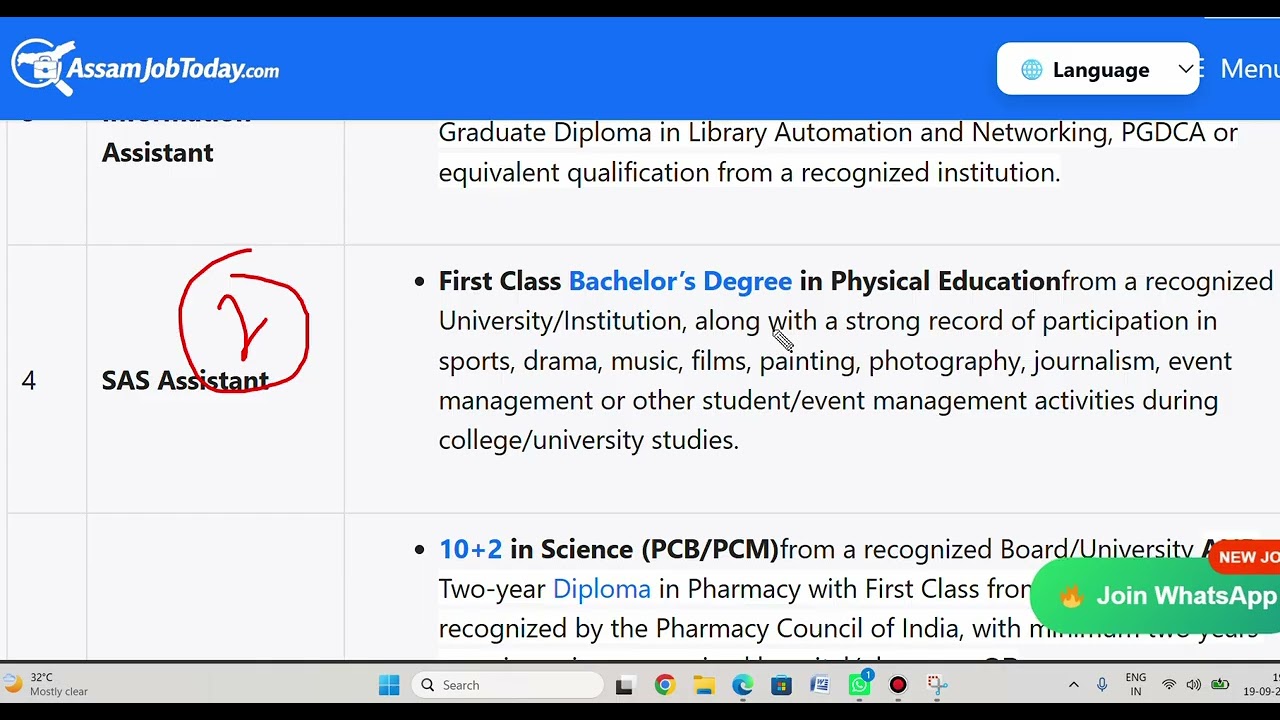Click the globe icon beside Language
Screen dimensions: 1280x720
(x=1031, y=70)
